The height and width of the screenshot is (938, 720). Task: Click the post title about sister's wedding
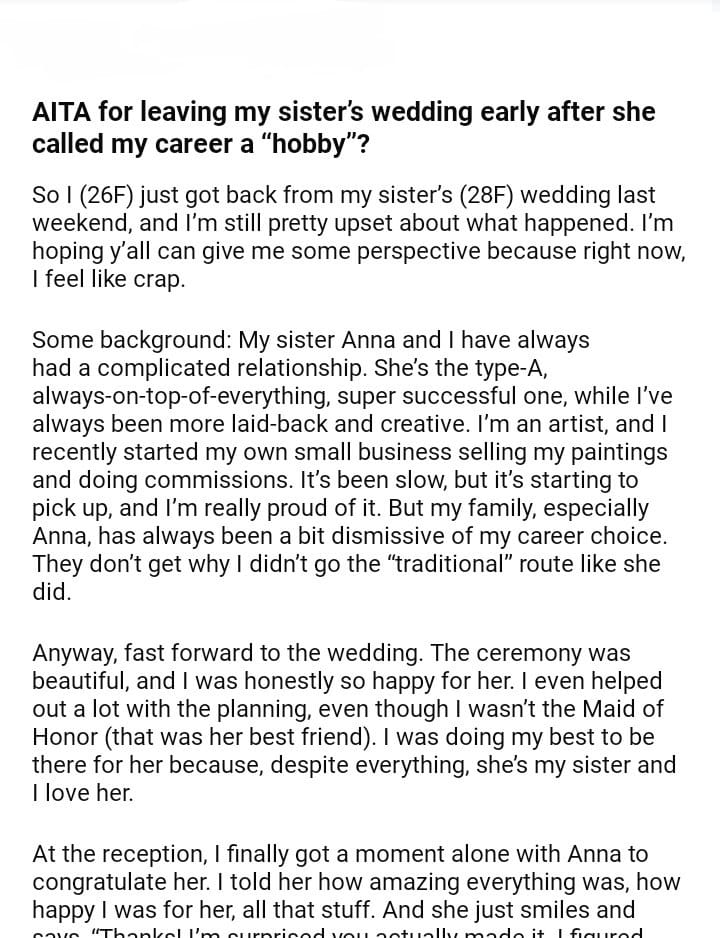(343, 127)
